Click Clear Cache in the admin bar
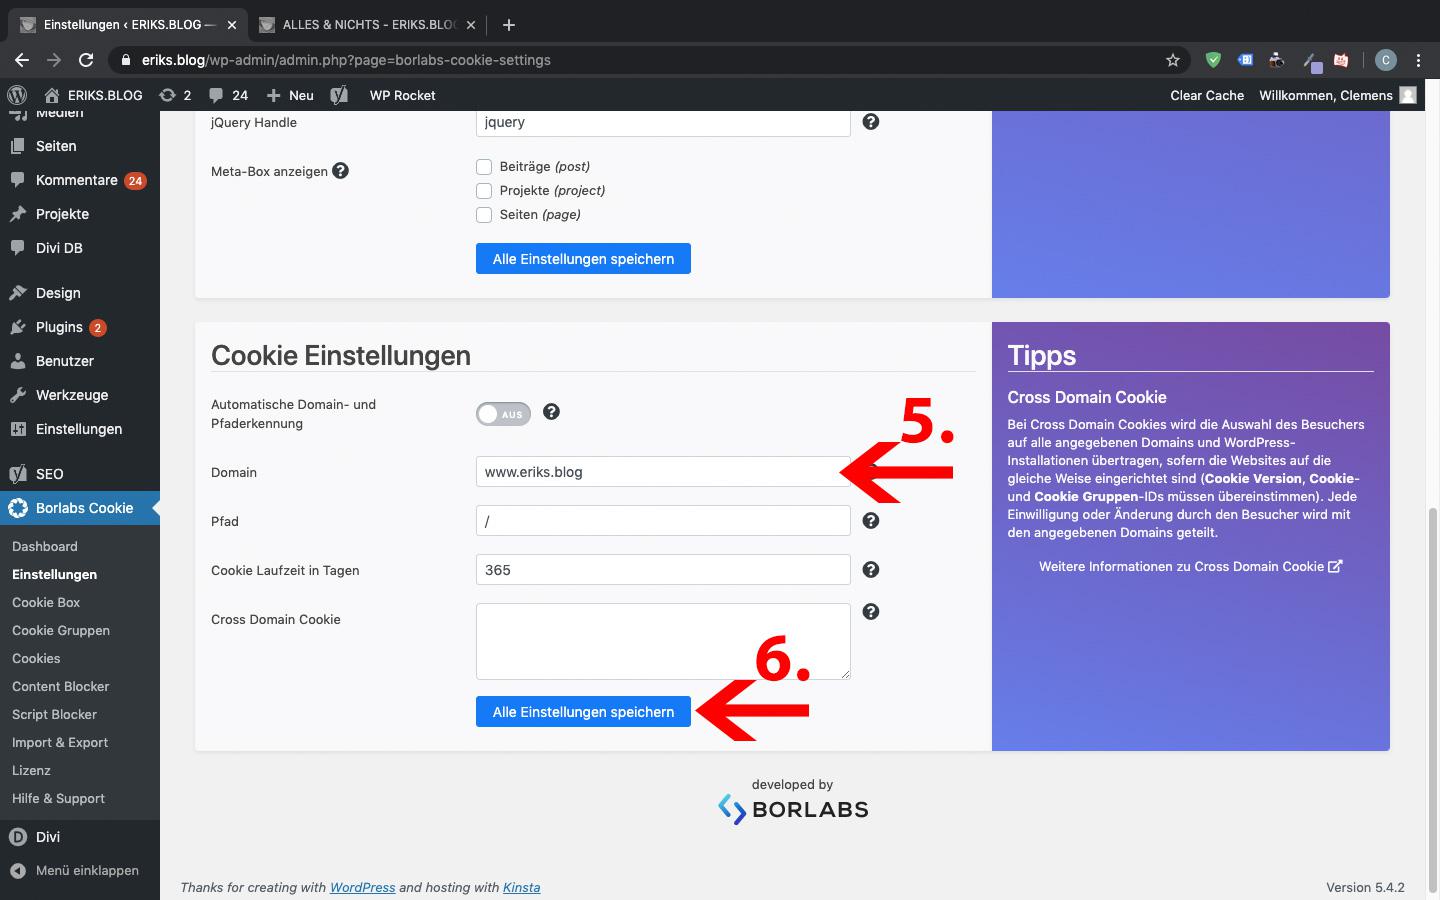 (x=1207, y=95)
